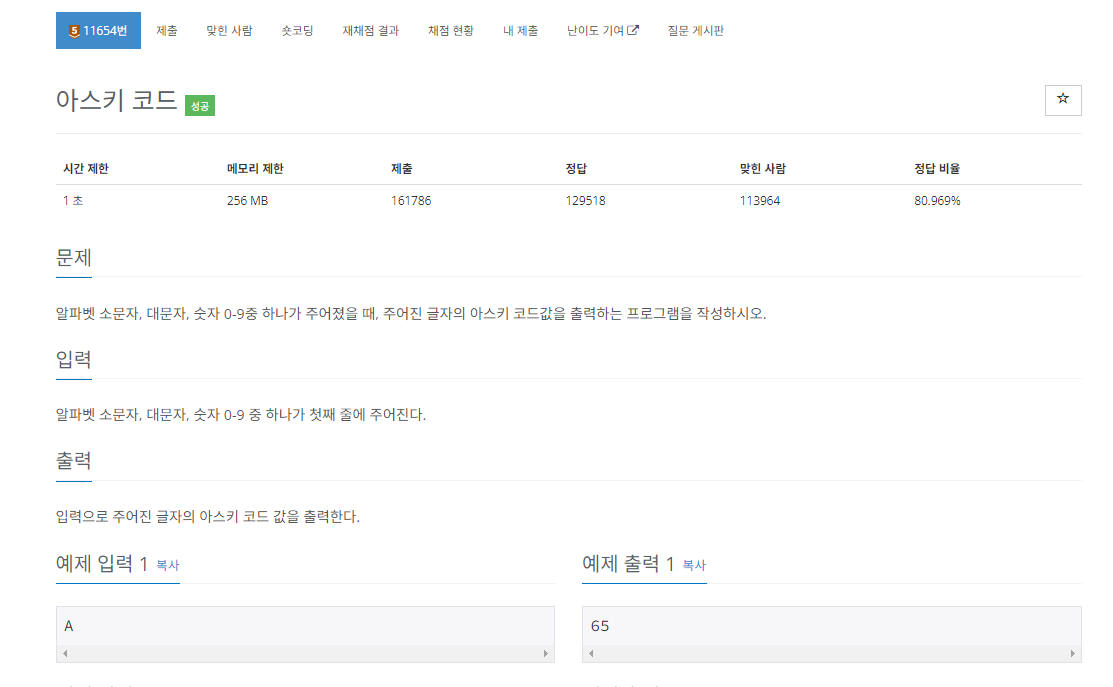The image size is (1113, 687).
Task: Click the 복사 link for 예제 출력 1
Action: coord(694,566)
